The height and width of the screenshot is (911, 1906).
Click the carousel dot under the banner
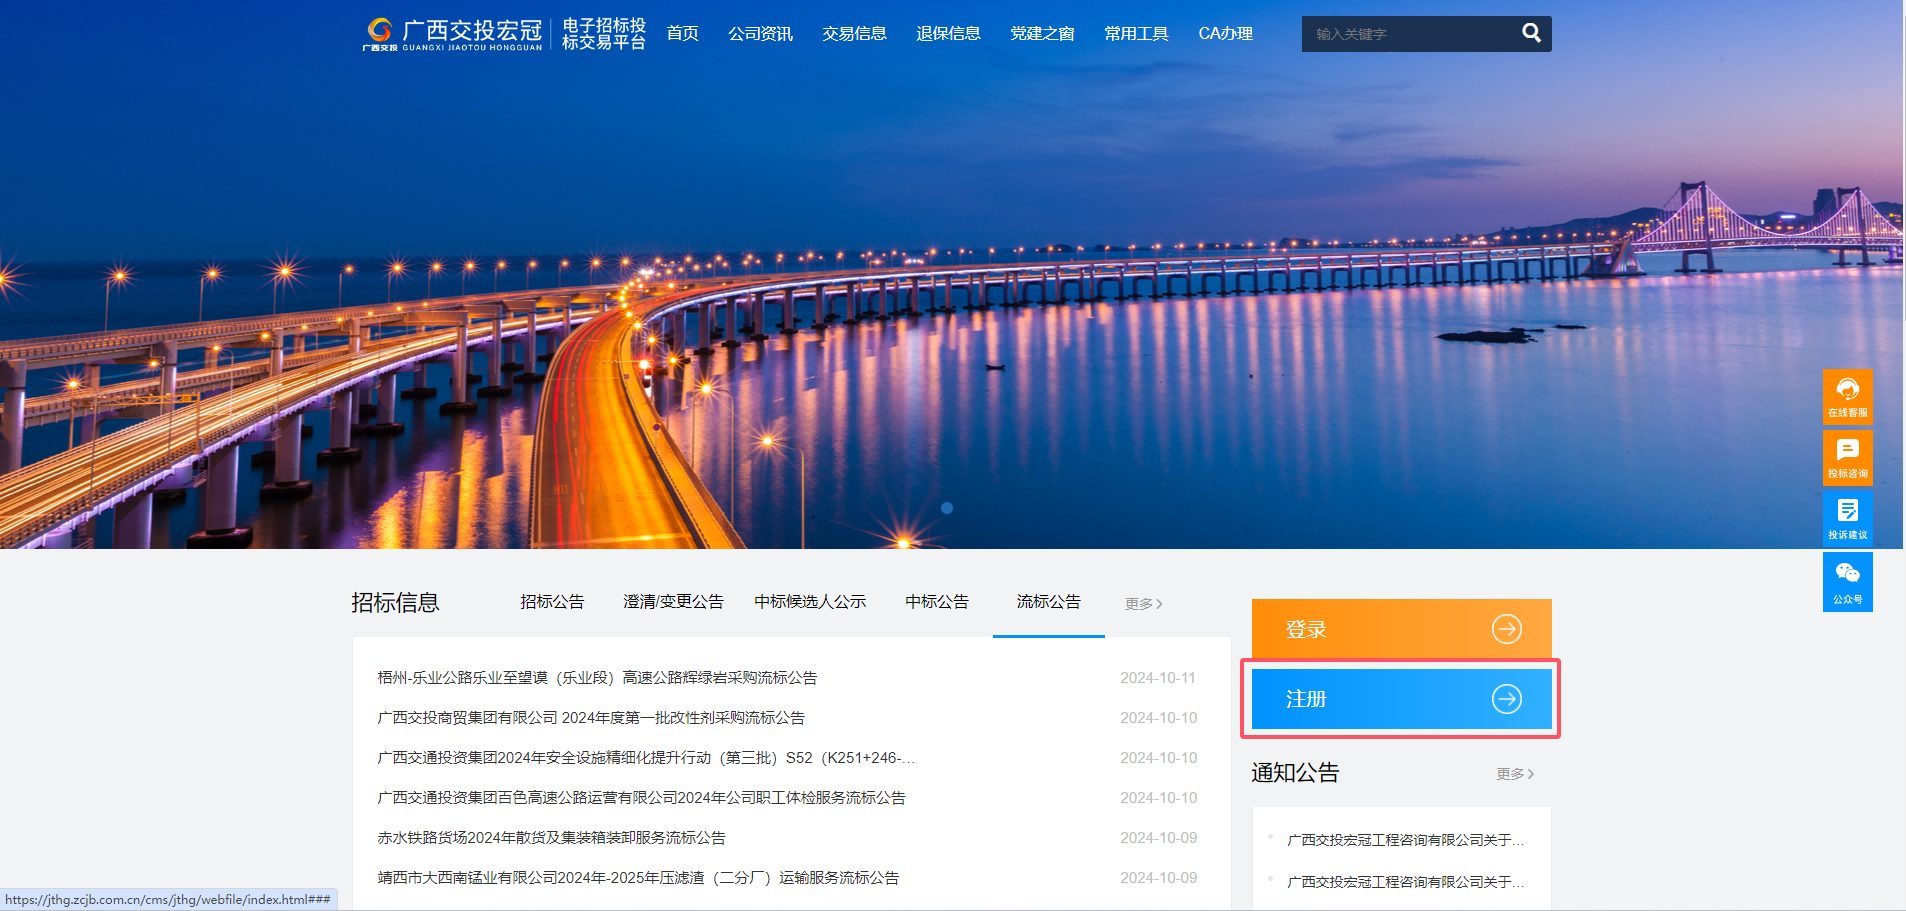point(947,508)
